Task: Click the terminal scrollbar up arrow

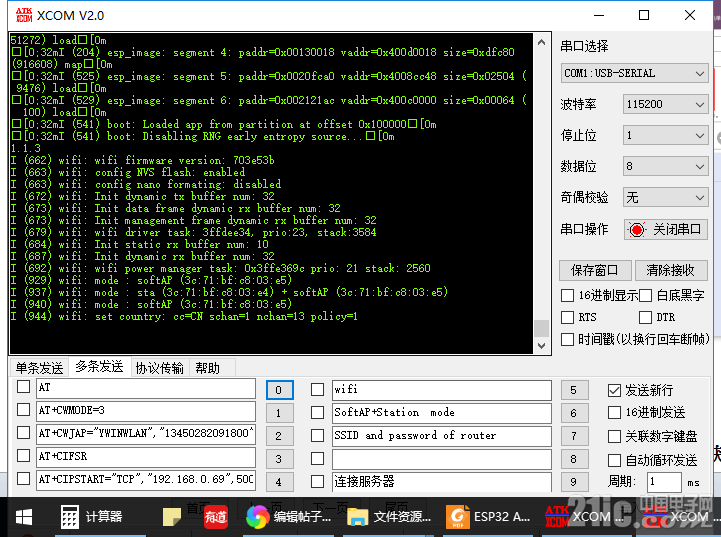Action: tap(542, 42)
